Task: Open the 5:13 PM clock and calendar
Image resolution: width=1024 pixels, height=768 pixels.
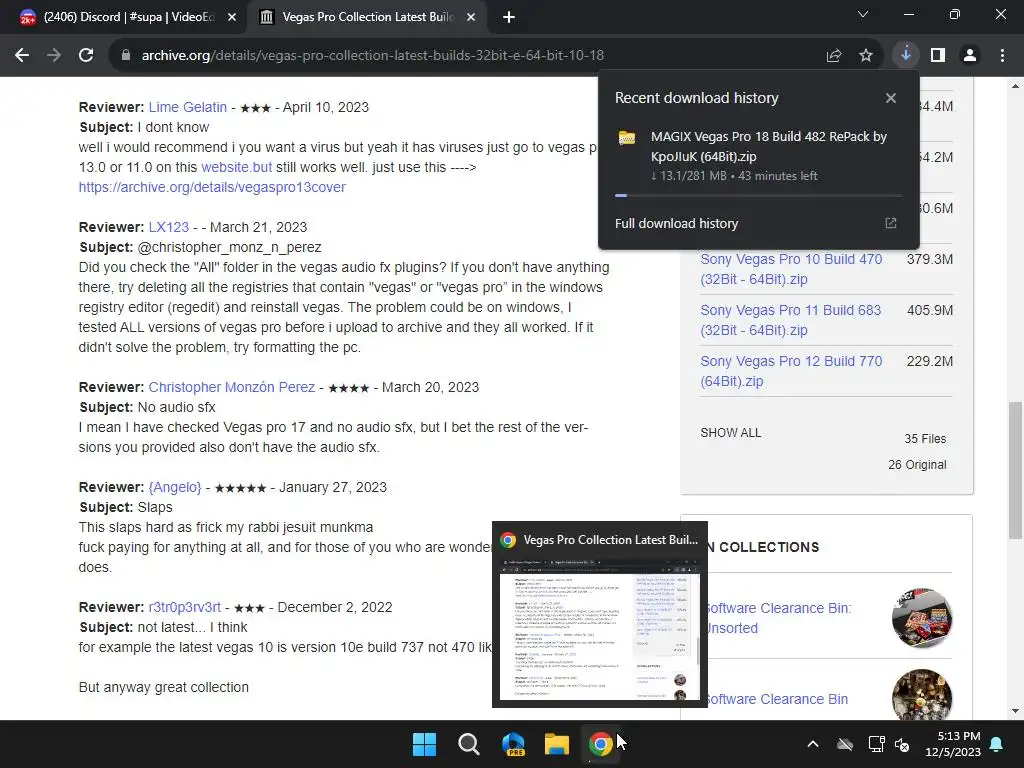Action: click(x=953, y=744)
